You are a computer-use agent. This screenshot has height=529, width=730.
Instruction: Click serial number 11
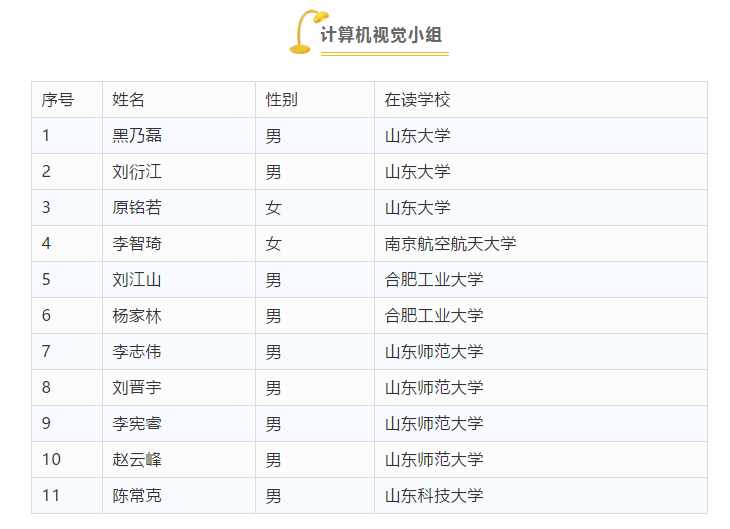coord(51,495)
